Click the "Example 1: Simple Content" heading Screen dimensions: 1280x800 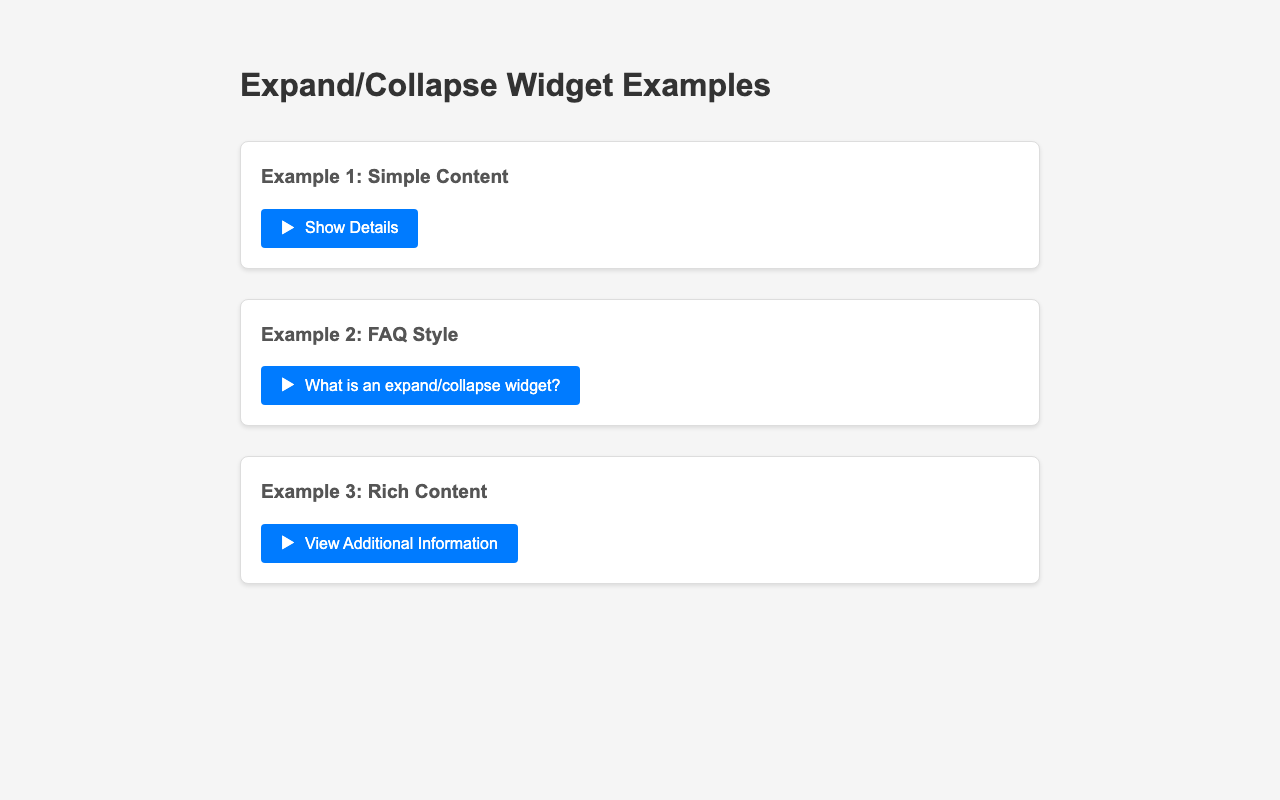tap(384, 177)
